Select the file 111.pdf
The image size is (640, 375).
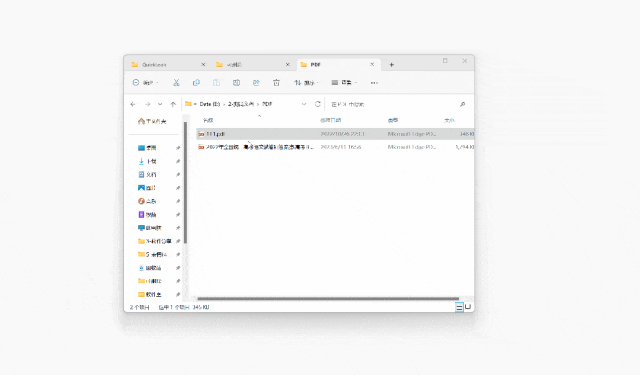tap(335, 134)
